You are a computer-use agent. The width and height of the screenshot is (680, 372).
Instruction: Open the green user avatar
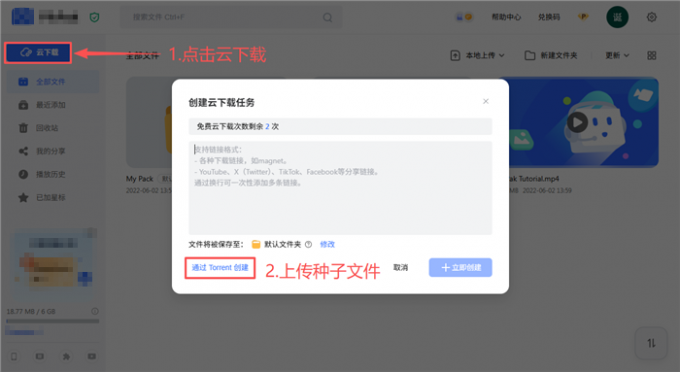click(617, 17)
